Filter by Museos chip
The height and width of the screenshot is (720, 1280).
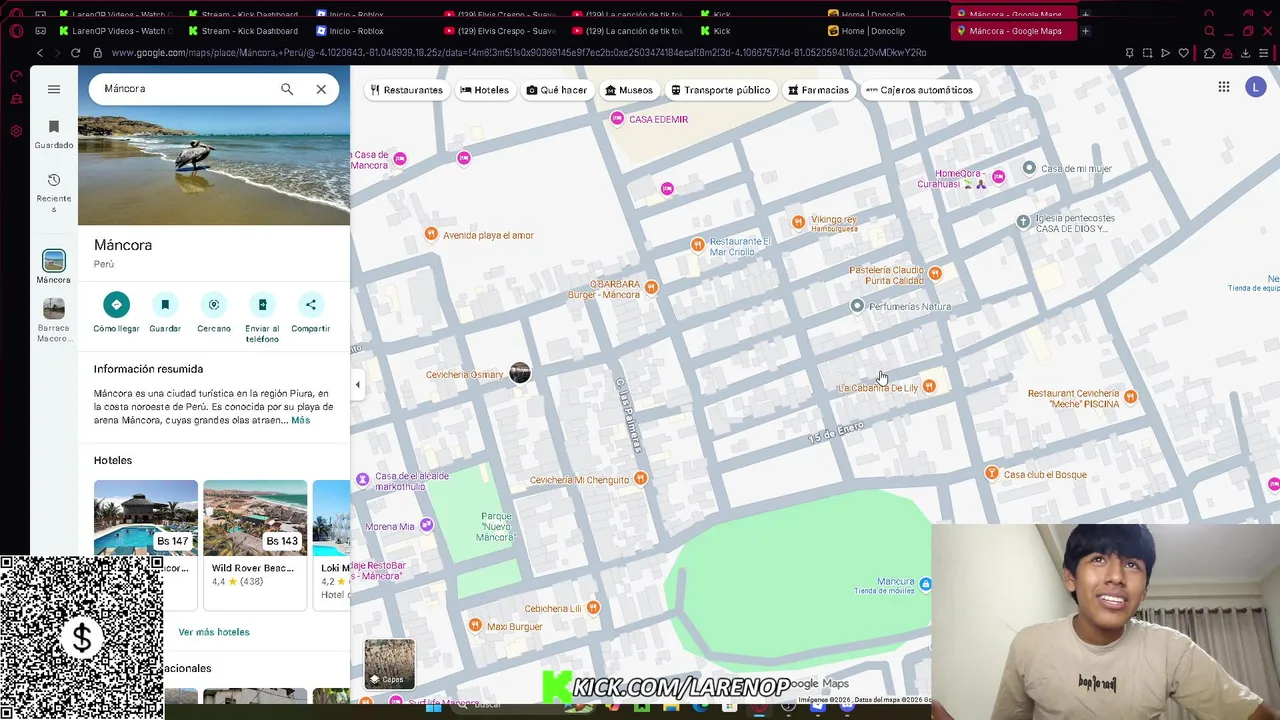pos(629,90)
